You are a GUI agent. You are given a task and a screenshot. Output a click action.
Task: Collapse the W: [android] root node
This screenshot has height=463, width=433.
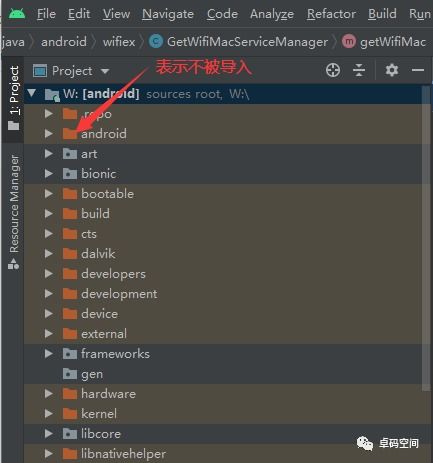tap(32, 93)
